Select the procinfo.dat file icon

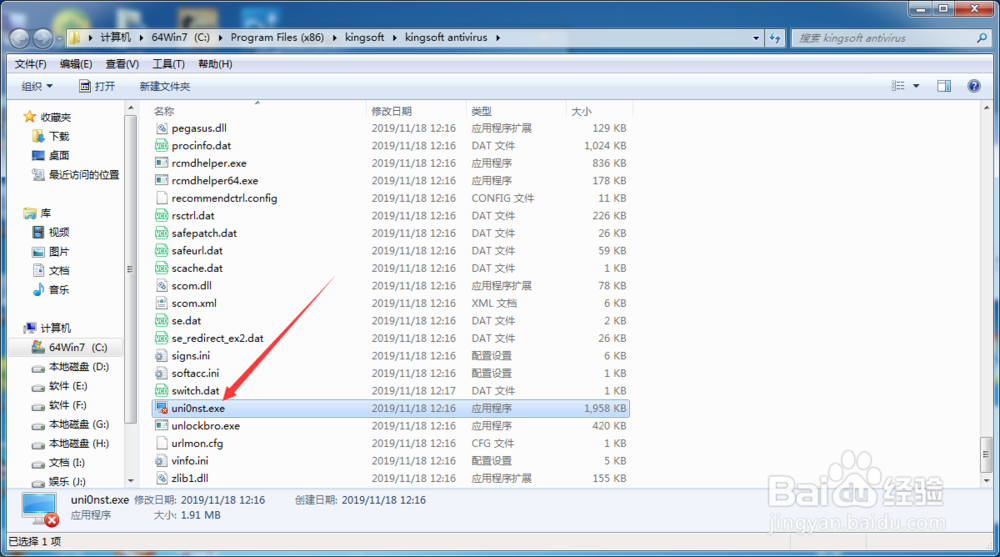tap(161, 145)
